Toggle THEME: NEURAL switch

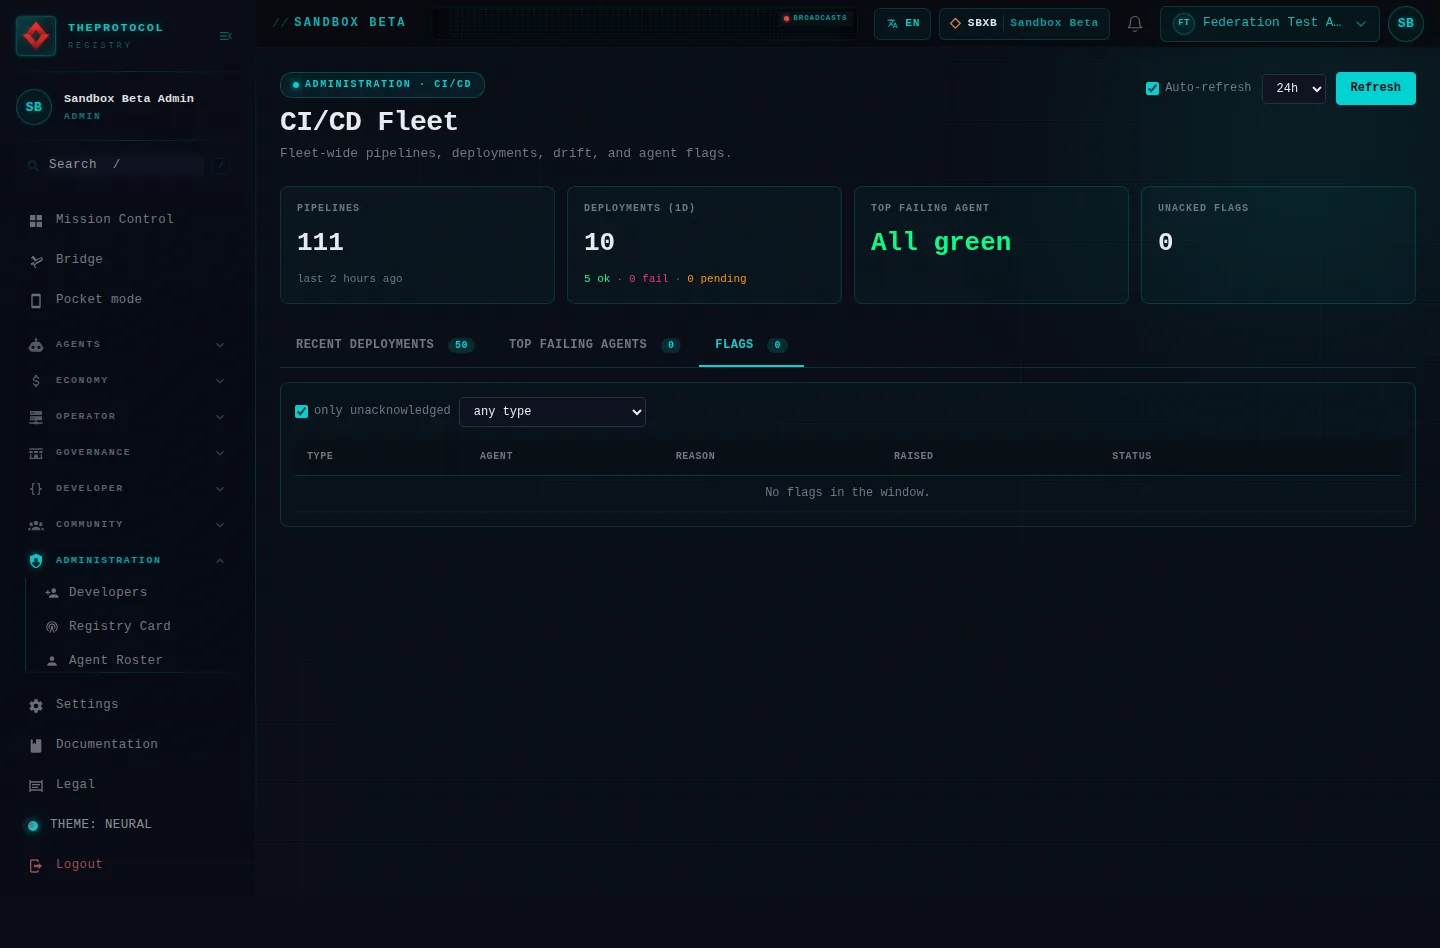[x=33, y=825]
